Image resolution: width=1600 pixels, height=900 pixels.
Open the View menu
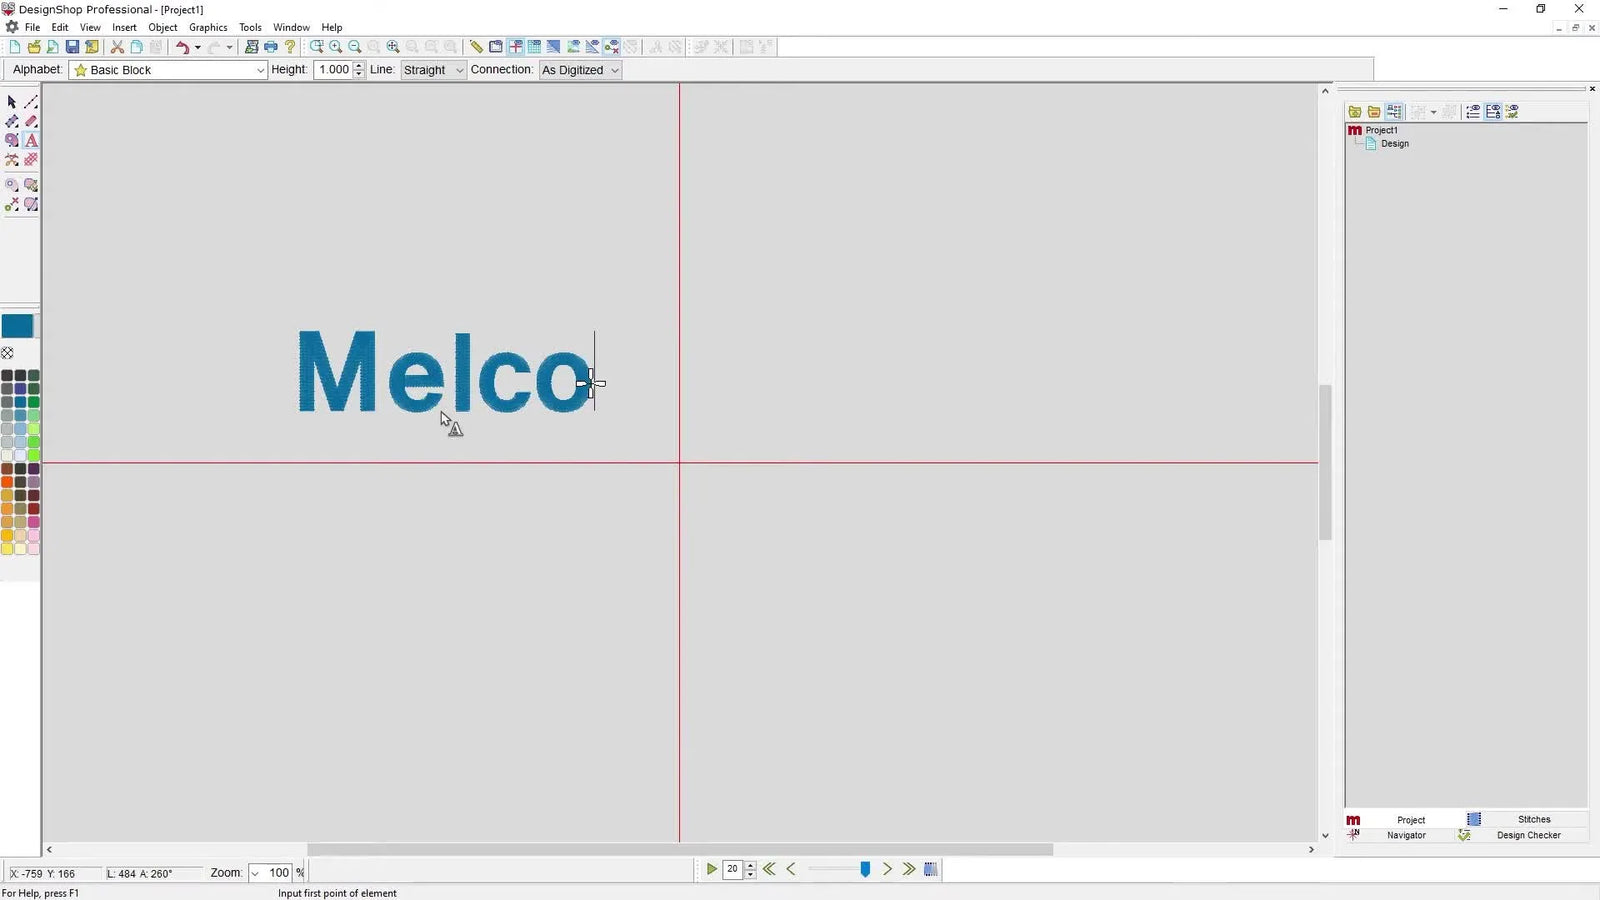click(90, 27)
